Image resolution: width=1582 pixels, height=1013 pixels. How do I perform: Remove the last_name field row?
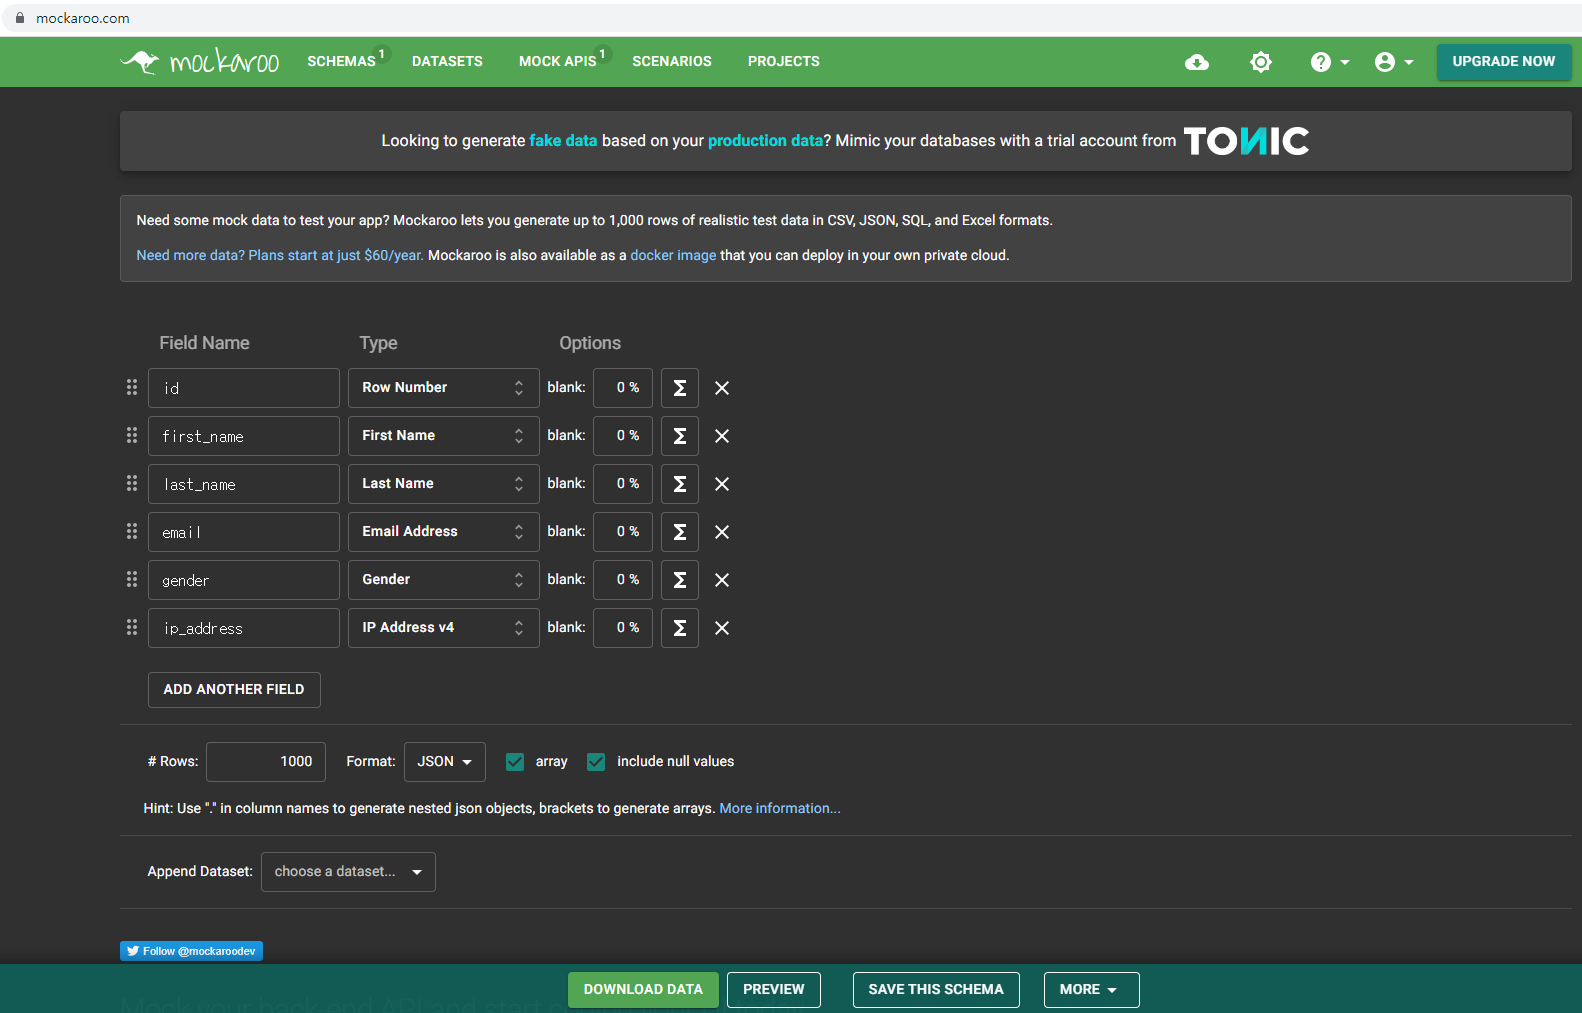[722, 484]
